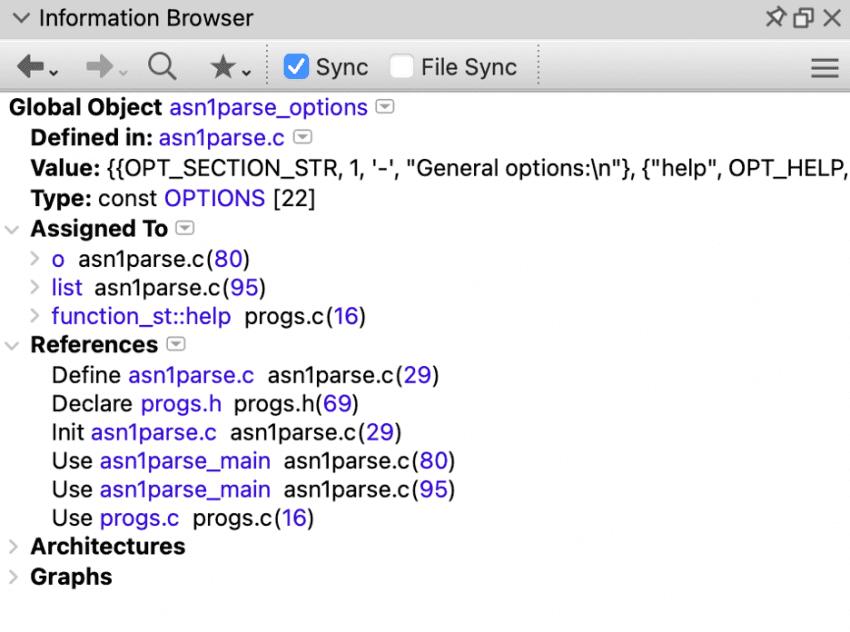Disable the Sync checkbox

[296, 67]
